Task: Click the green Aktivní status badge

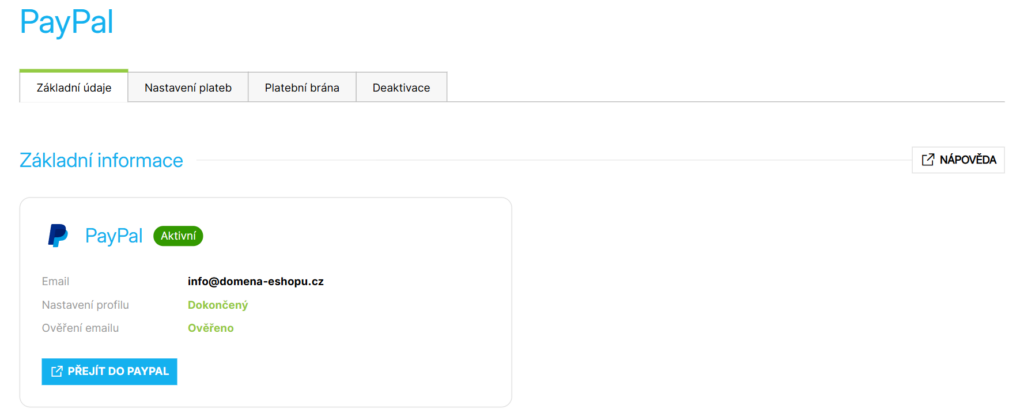Action: [179, 236]
